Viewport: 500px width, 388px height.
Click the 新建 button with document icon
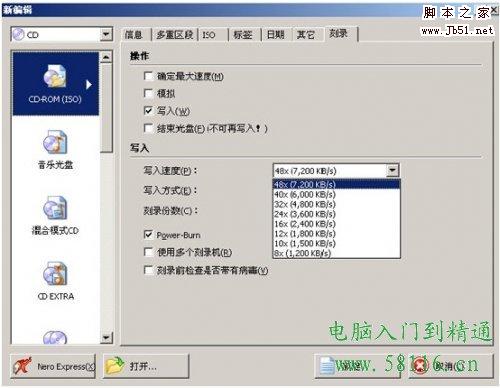pyautogui.click(x=357, y=366)
